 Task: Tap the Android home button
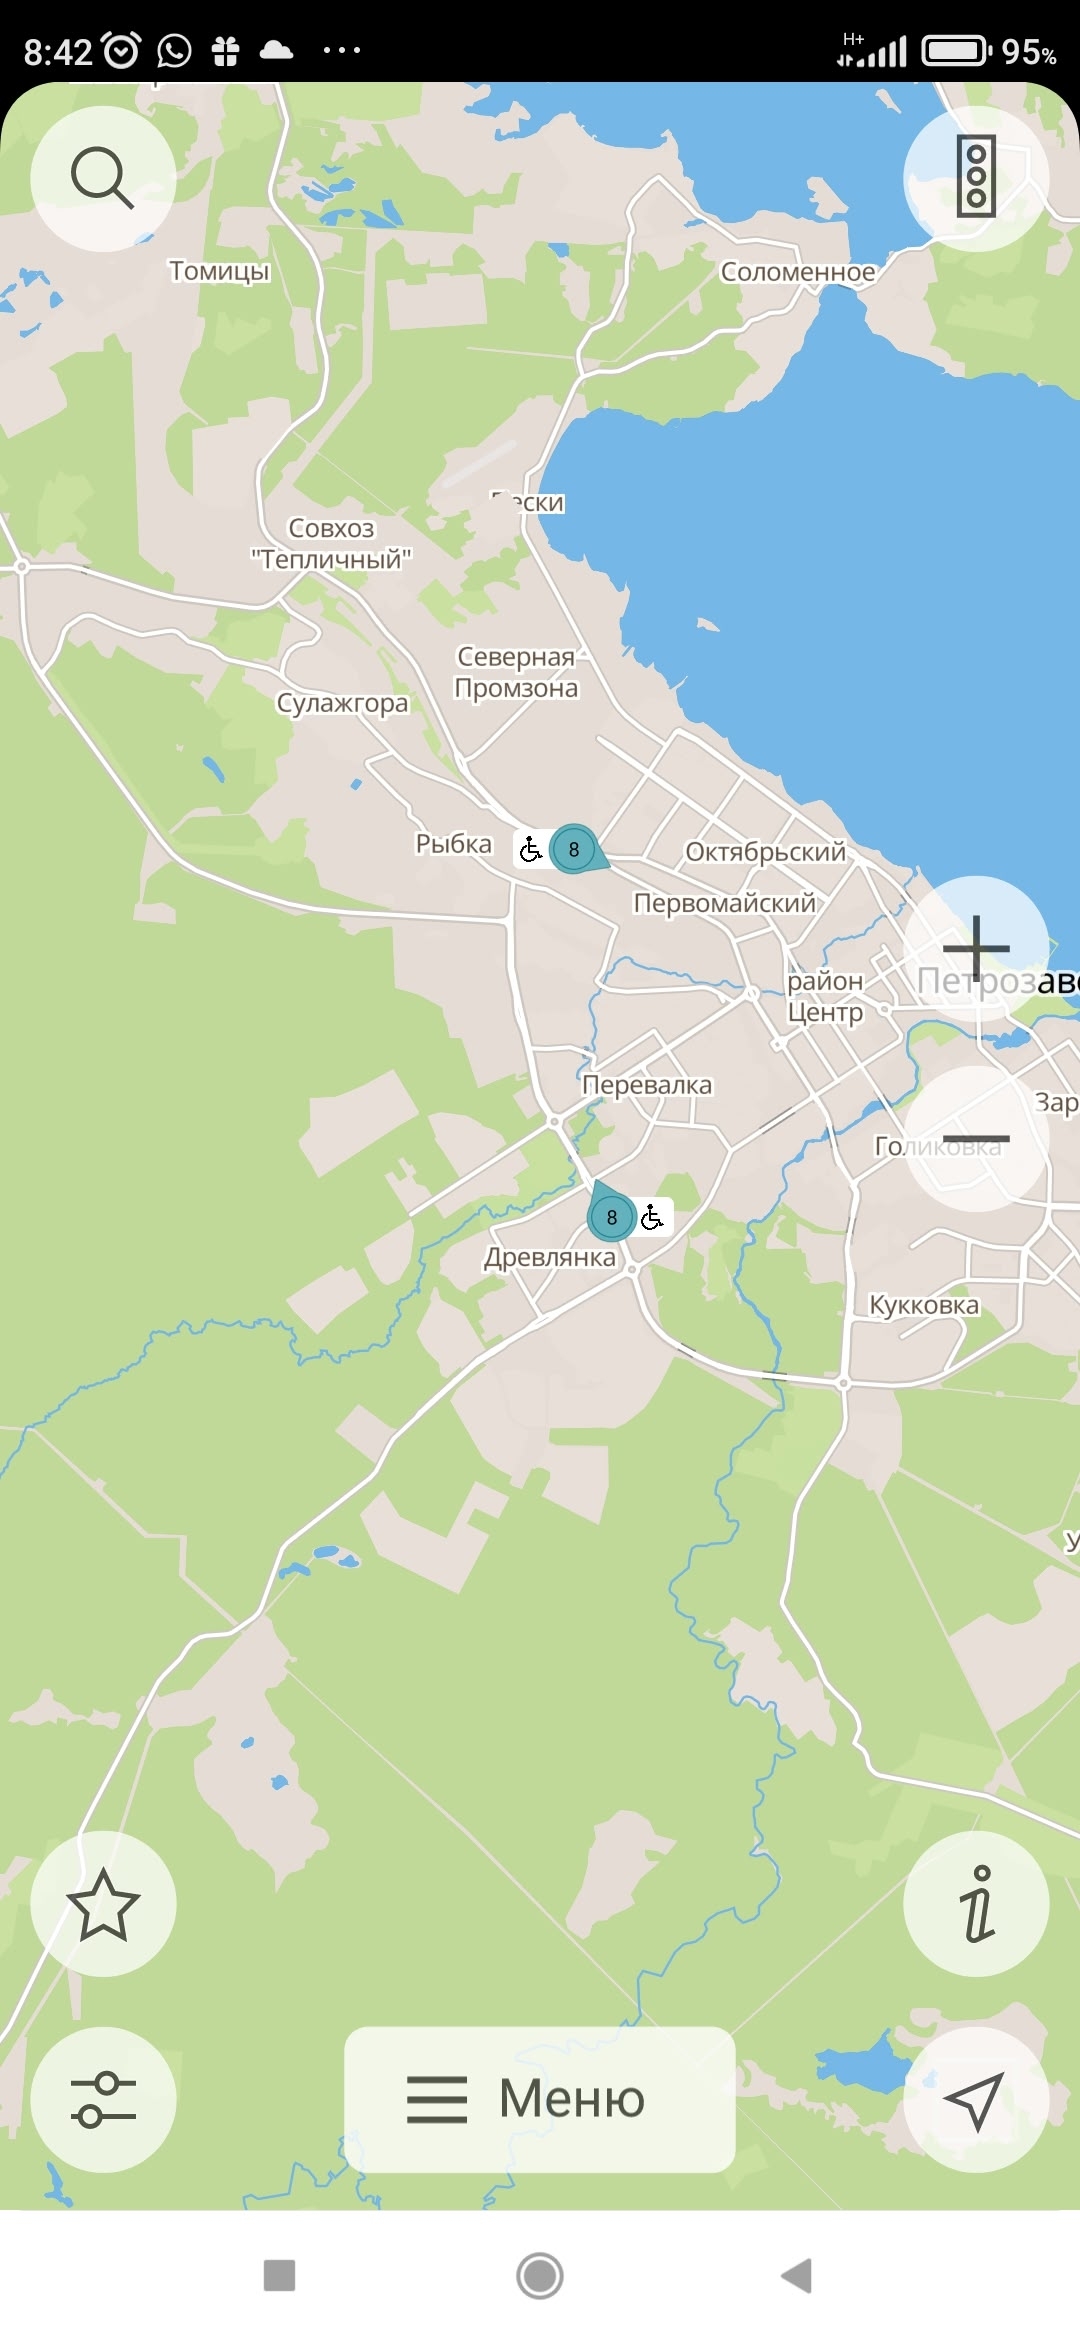pyautogui.click(x=540, y=2276)
